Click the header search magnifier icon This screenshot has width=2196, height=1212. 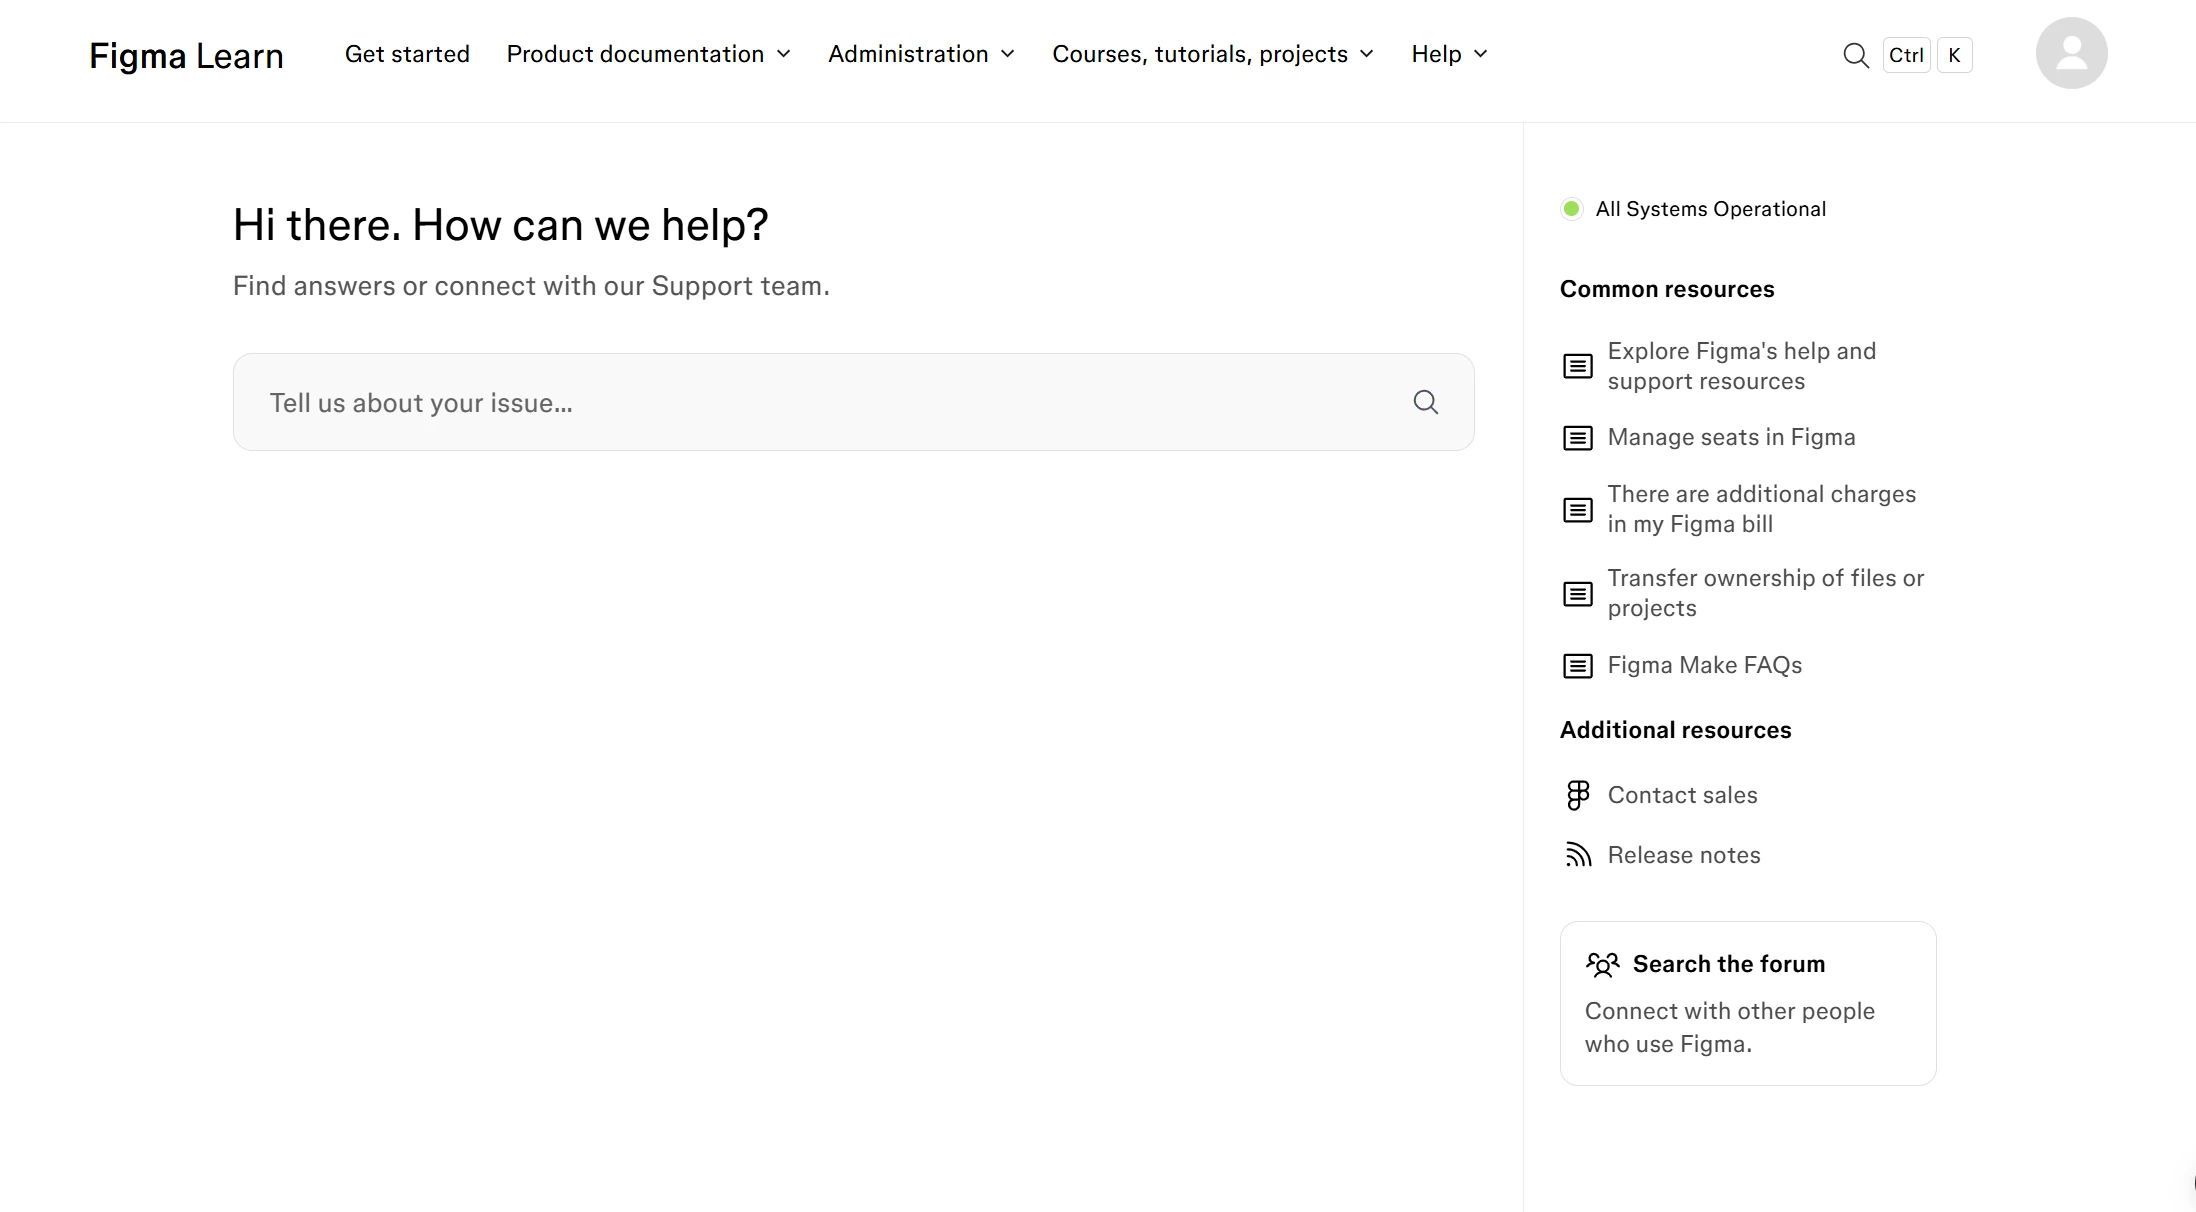[1855, 55]
